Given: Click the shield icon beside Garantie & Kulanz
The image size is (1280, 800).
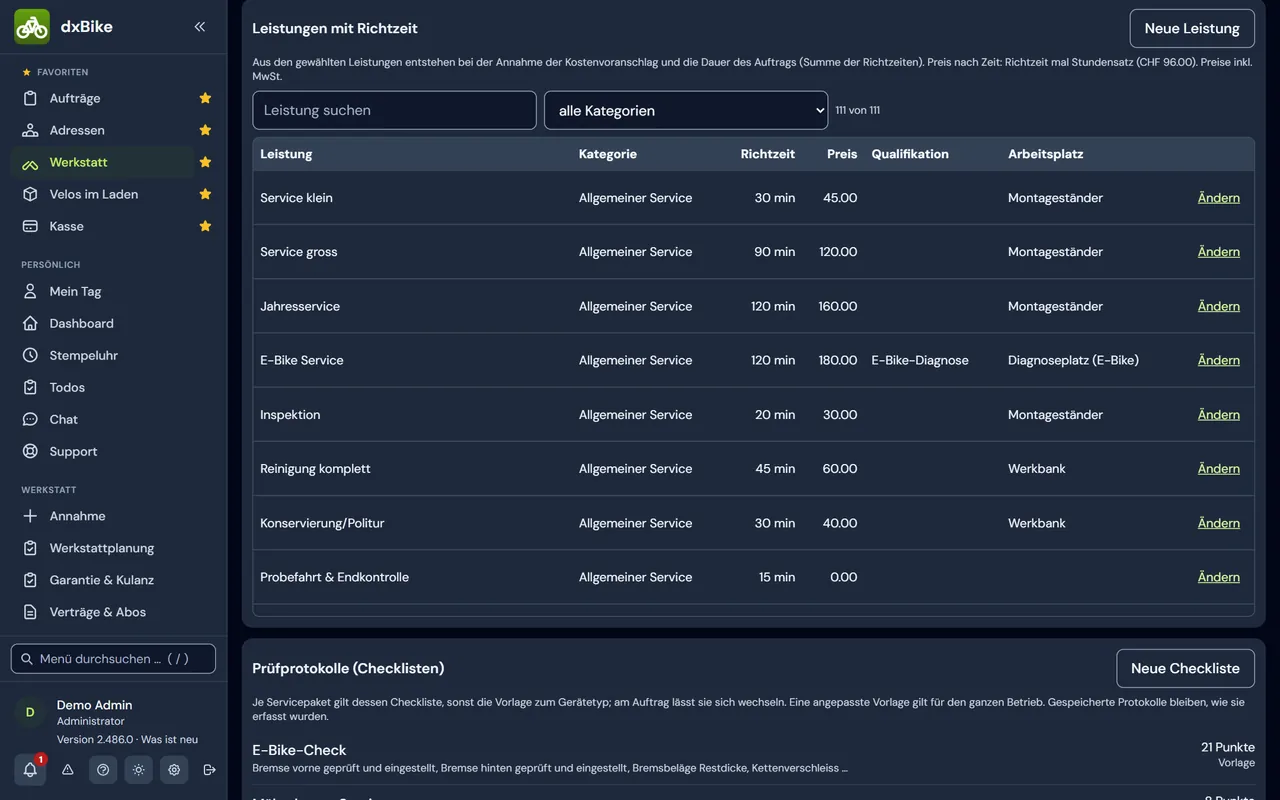Looking at the screenshot, I should (x=30, y=580).
